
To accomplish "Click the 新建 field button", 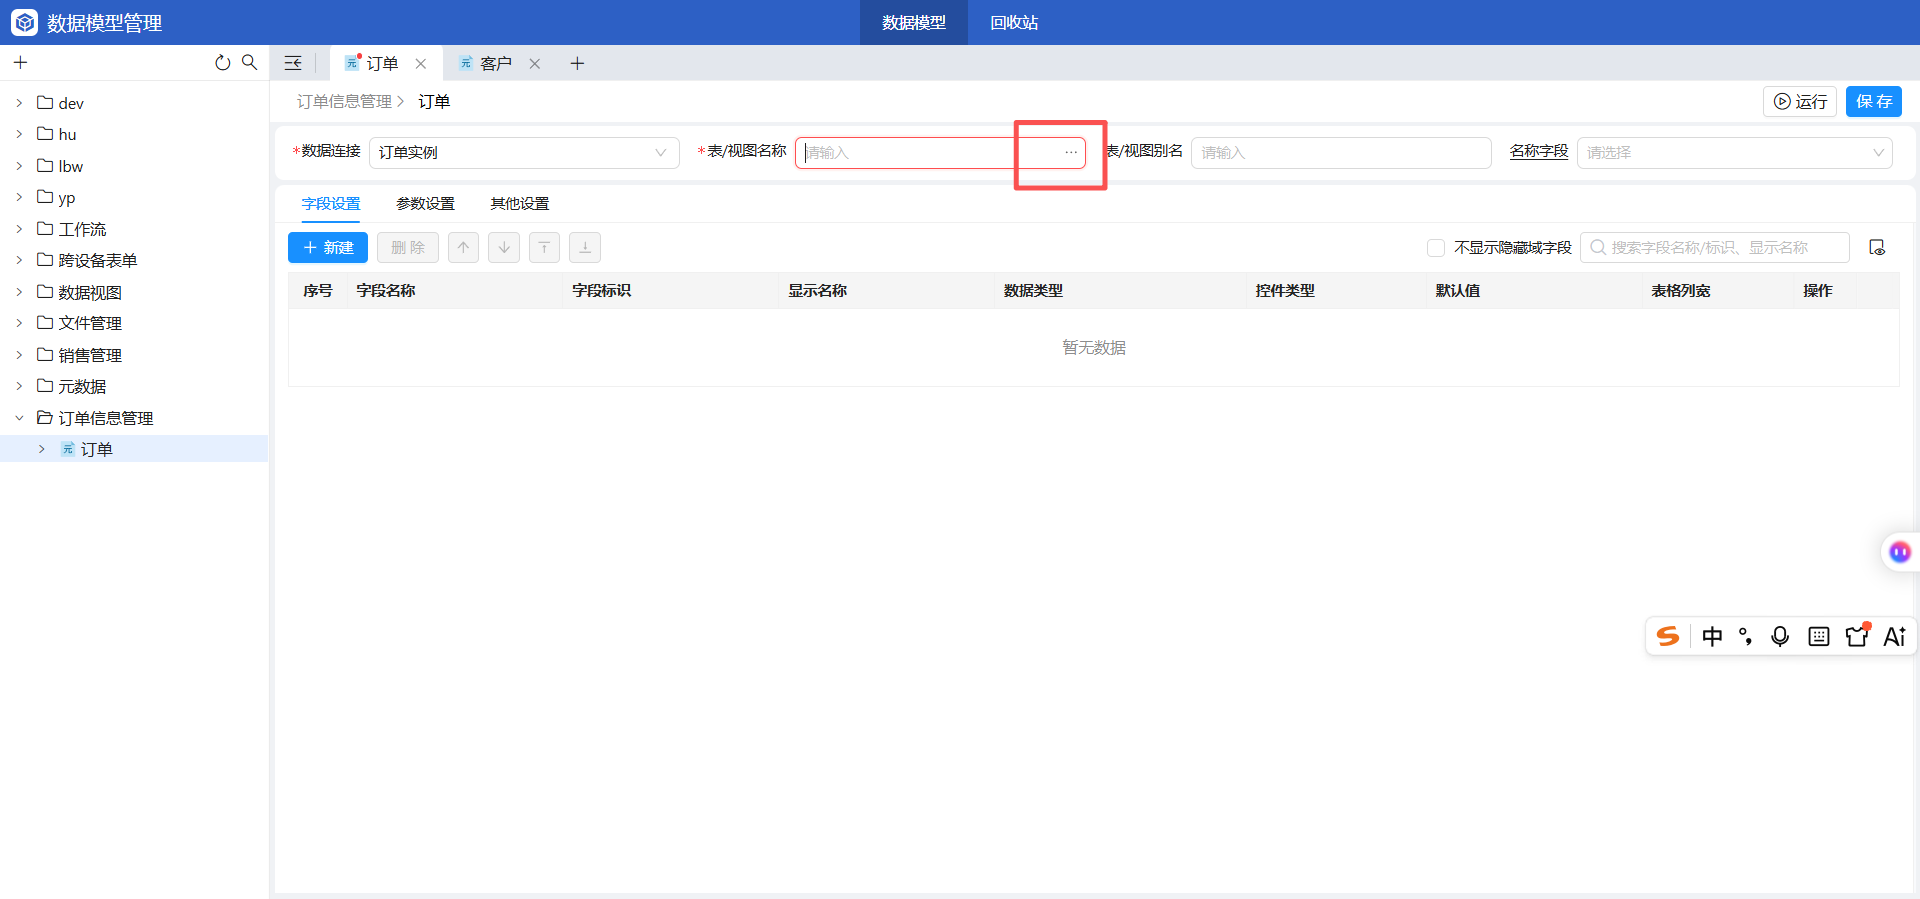I will click(x=328, y=248).
